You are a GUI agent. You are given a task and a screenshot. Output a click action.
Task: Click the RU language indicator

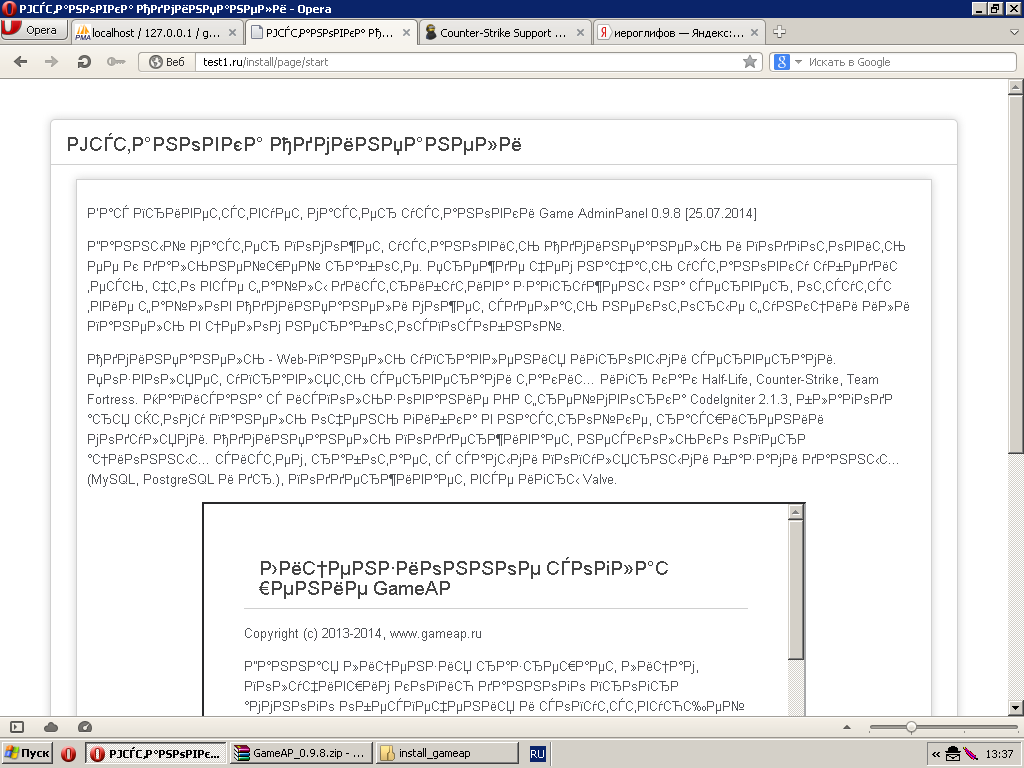[x=537, y=754]
